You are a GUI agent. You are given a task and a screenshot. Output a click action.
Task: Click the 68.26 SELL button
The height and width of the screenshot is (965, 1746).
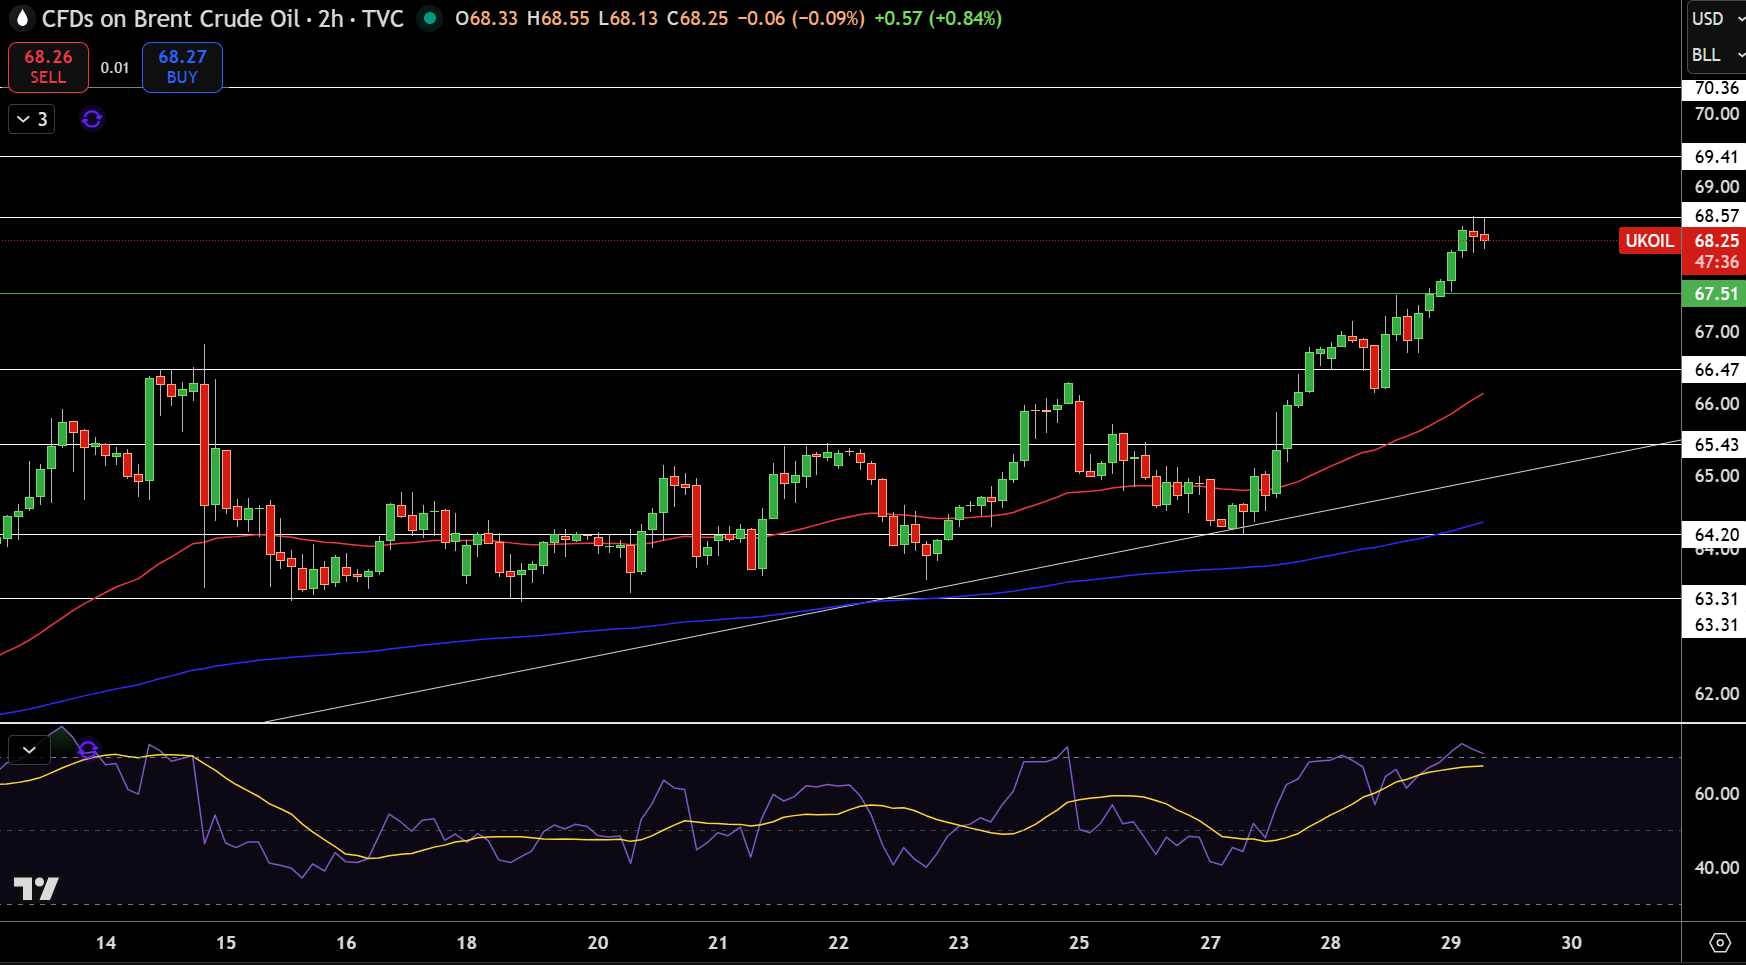coord(48,67)
